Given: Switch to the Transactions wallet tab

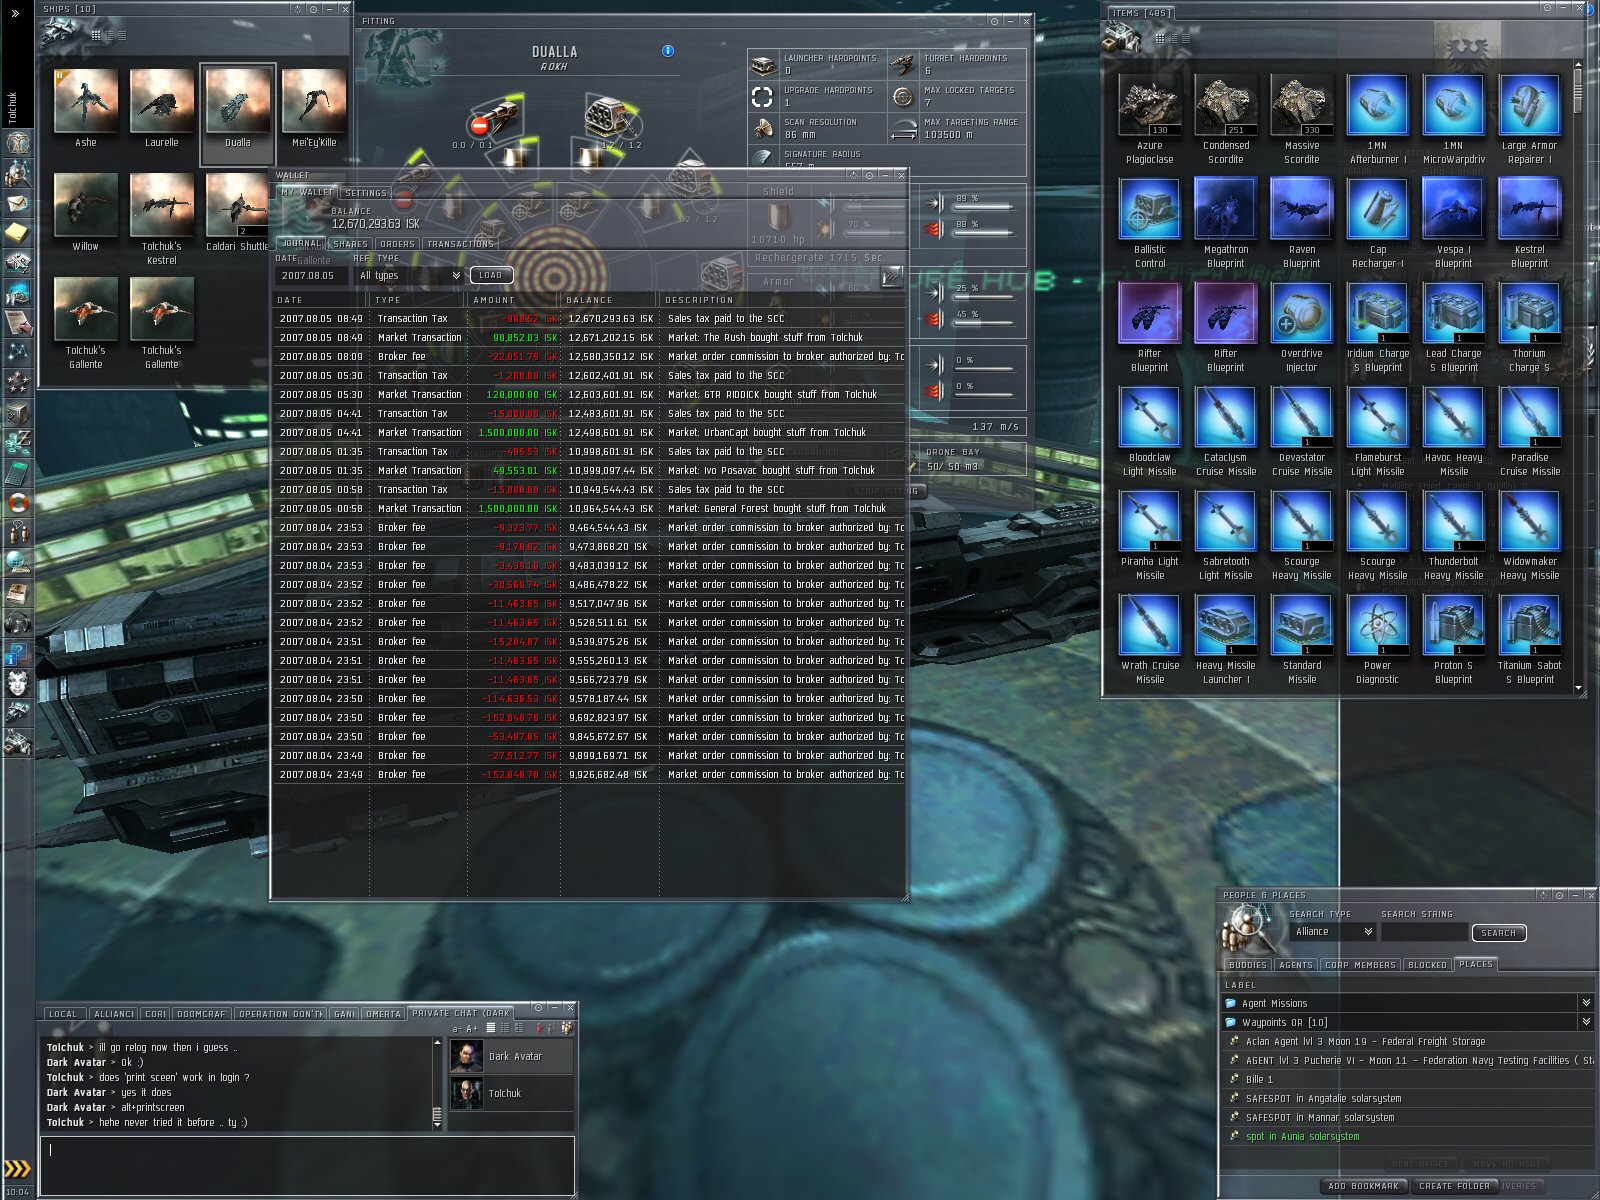Looking at the screenshot, I should coord(460,243).
